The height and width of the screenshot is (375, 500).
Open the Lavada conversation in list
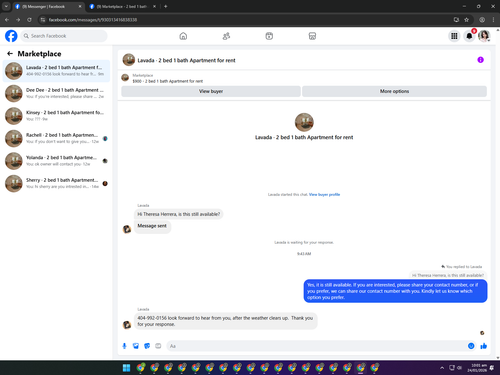pos(56,71)
